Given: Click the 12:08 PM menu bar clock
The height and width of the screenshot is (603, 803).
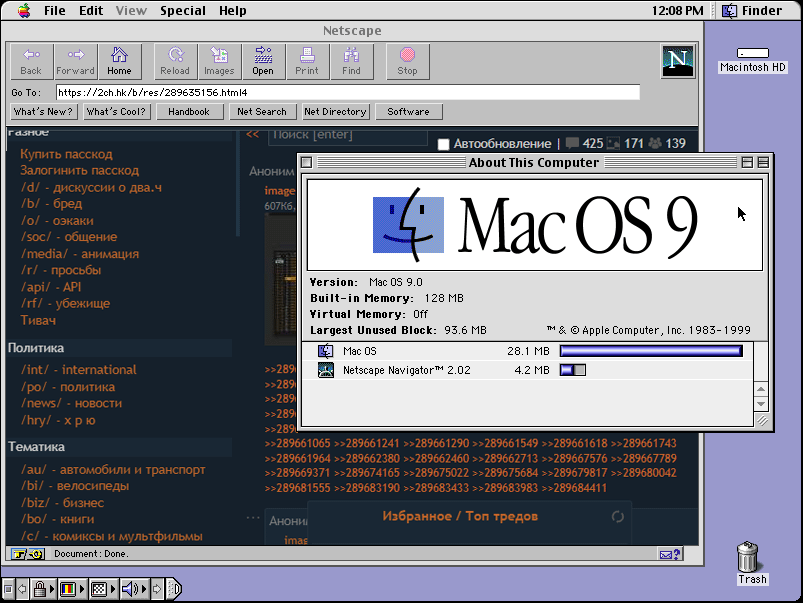Looking at the screenshot, I should pyautogui.click(x=677, y=10).
